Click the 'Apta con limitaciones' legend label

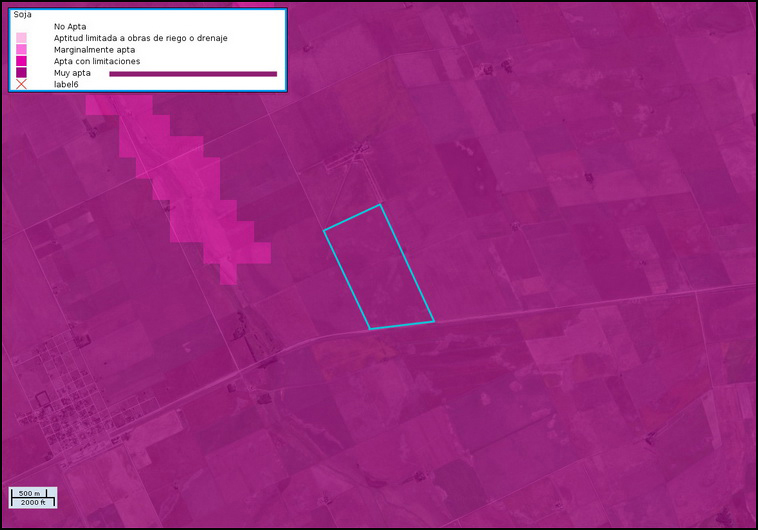point(97,61)
